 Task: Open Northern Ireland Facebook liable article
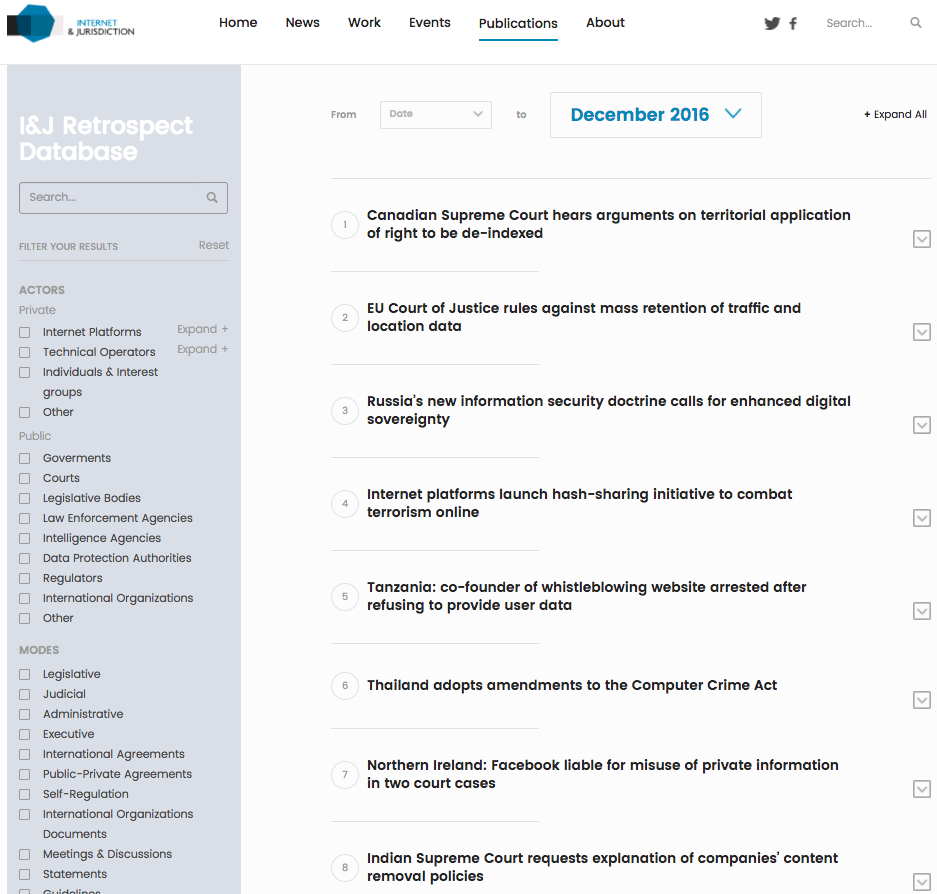pyautogui.click(x=602, y=774)
